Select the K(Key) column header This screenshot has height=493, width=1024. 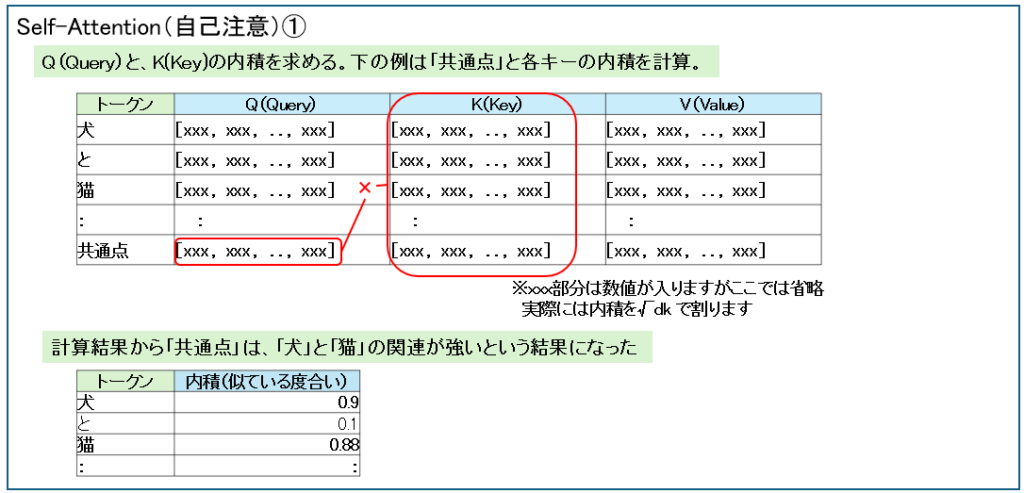coord(497,104)
